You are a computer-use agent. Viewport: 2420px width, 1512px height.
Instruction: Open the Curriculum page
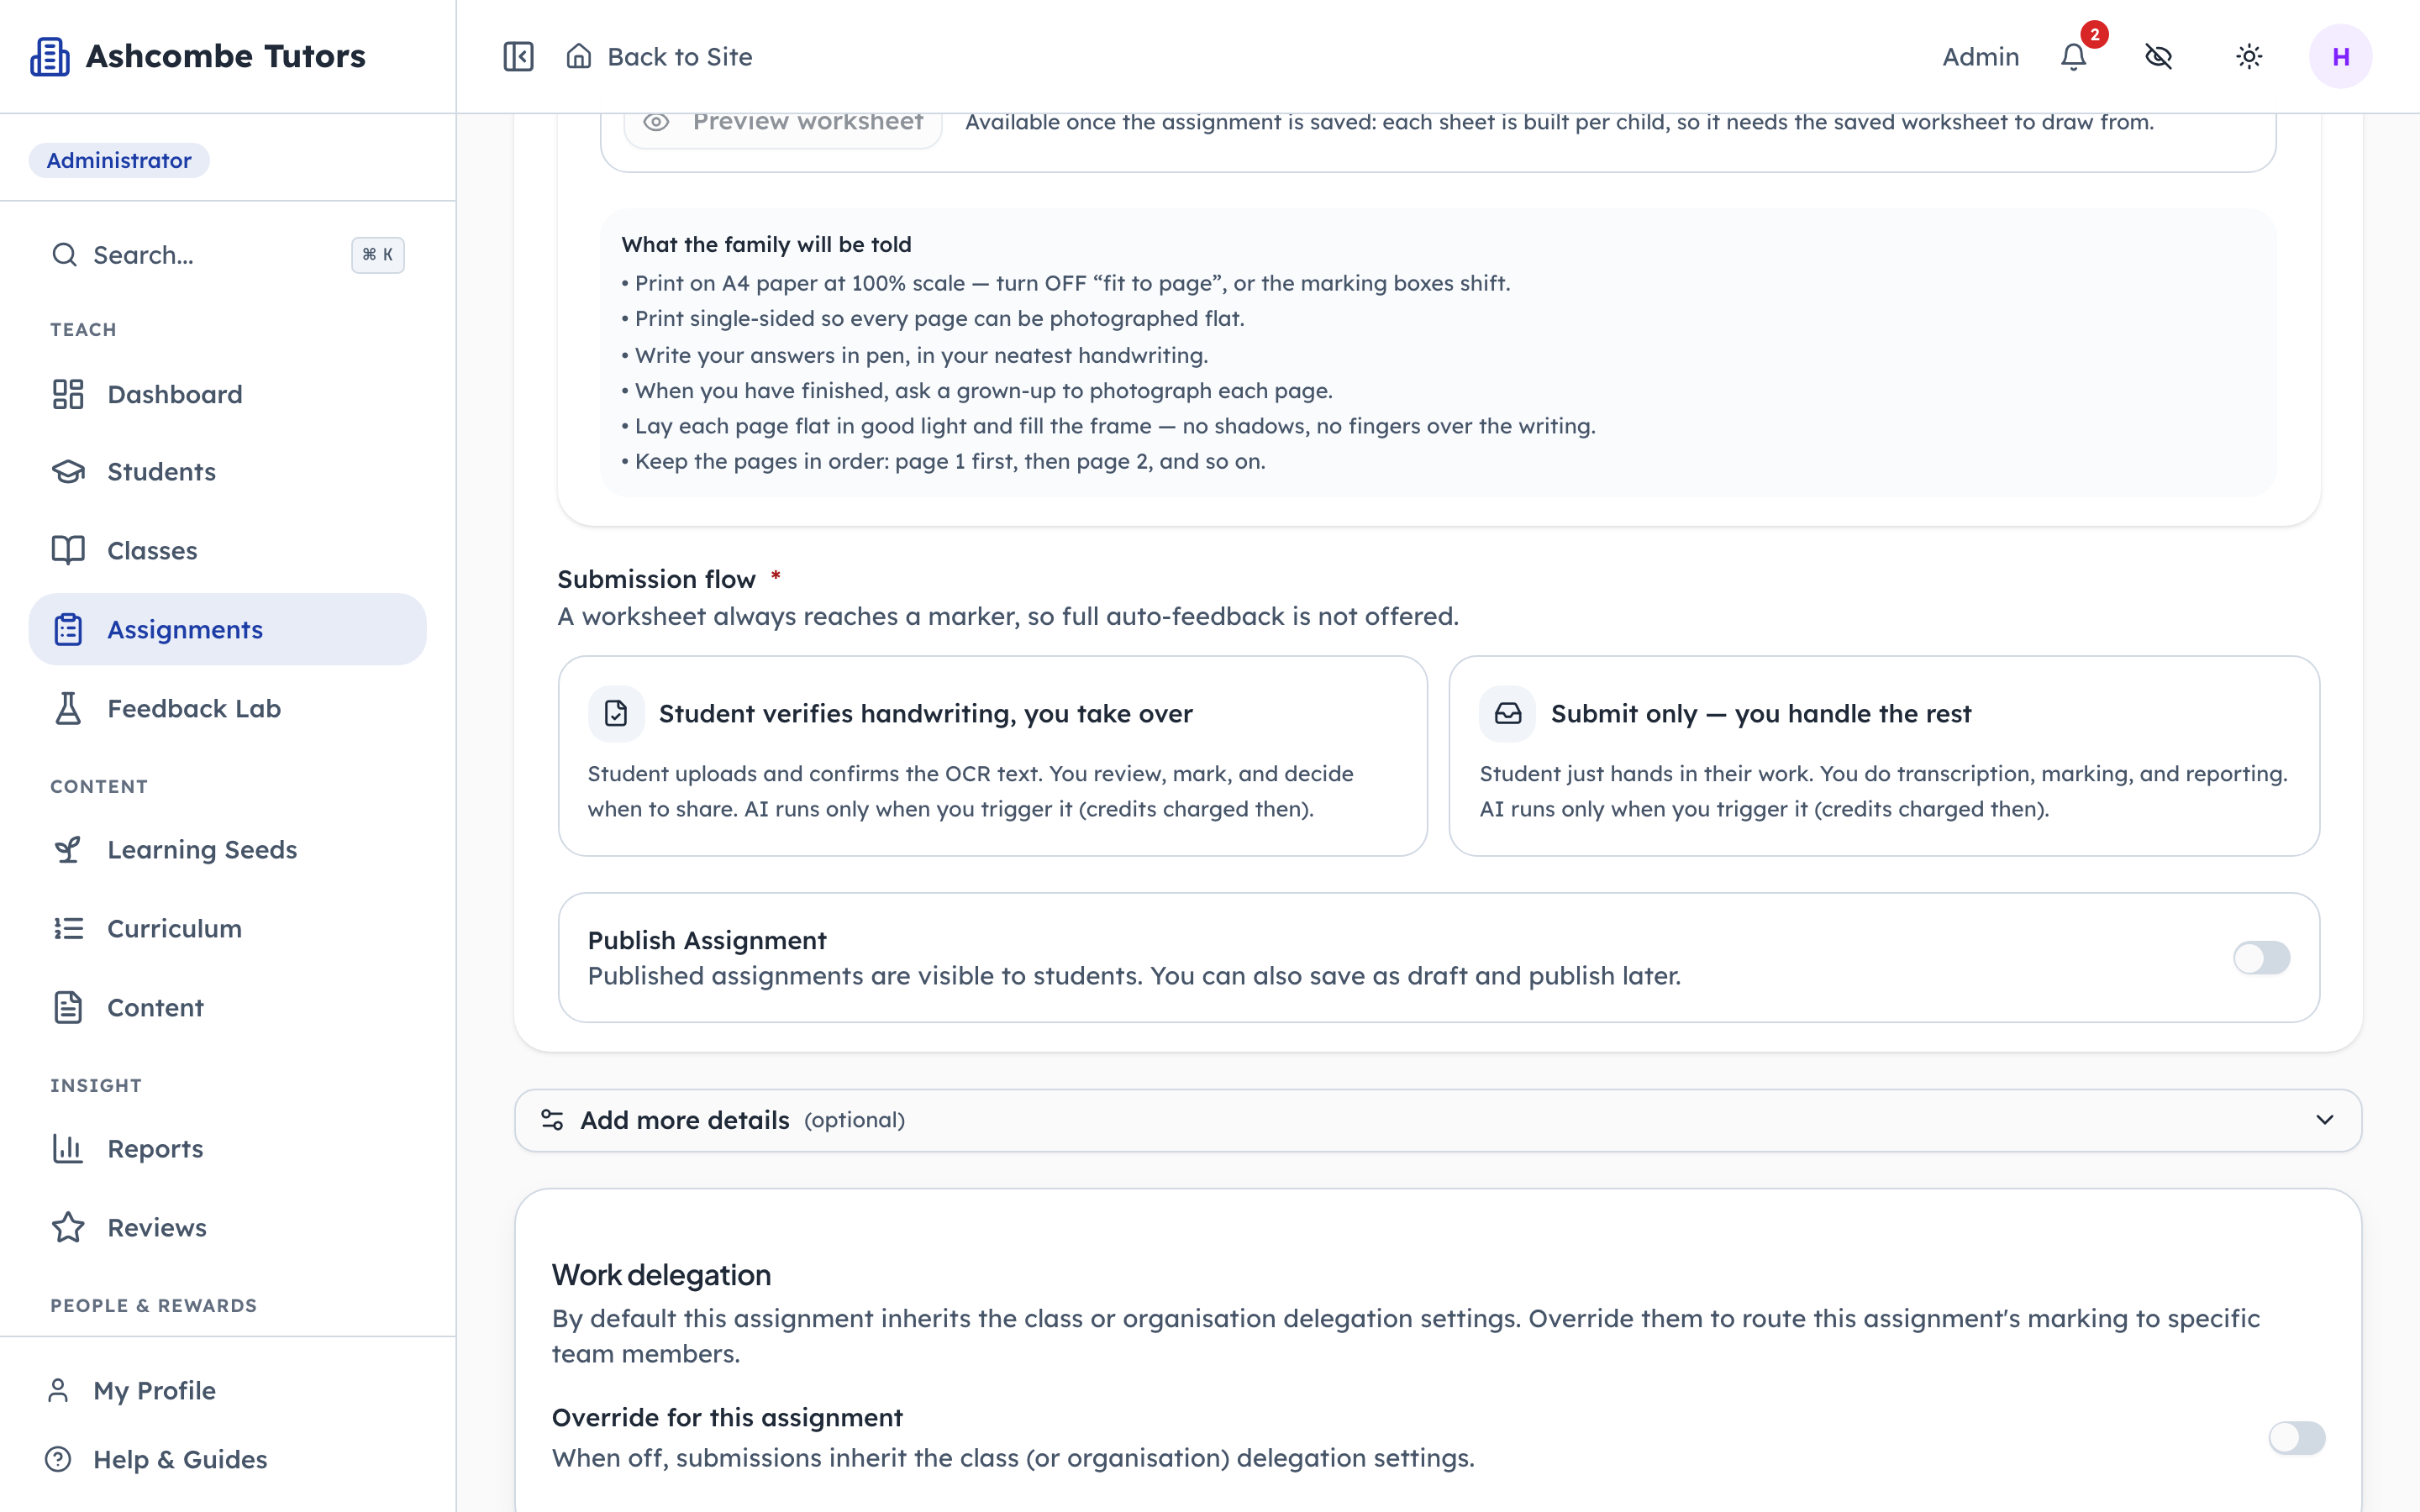[228, 928]
